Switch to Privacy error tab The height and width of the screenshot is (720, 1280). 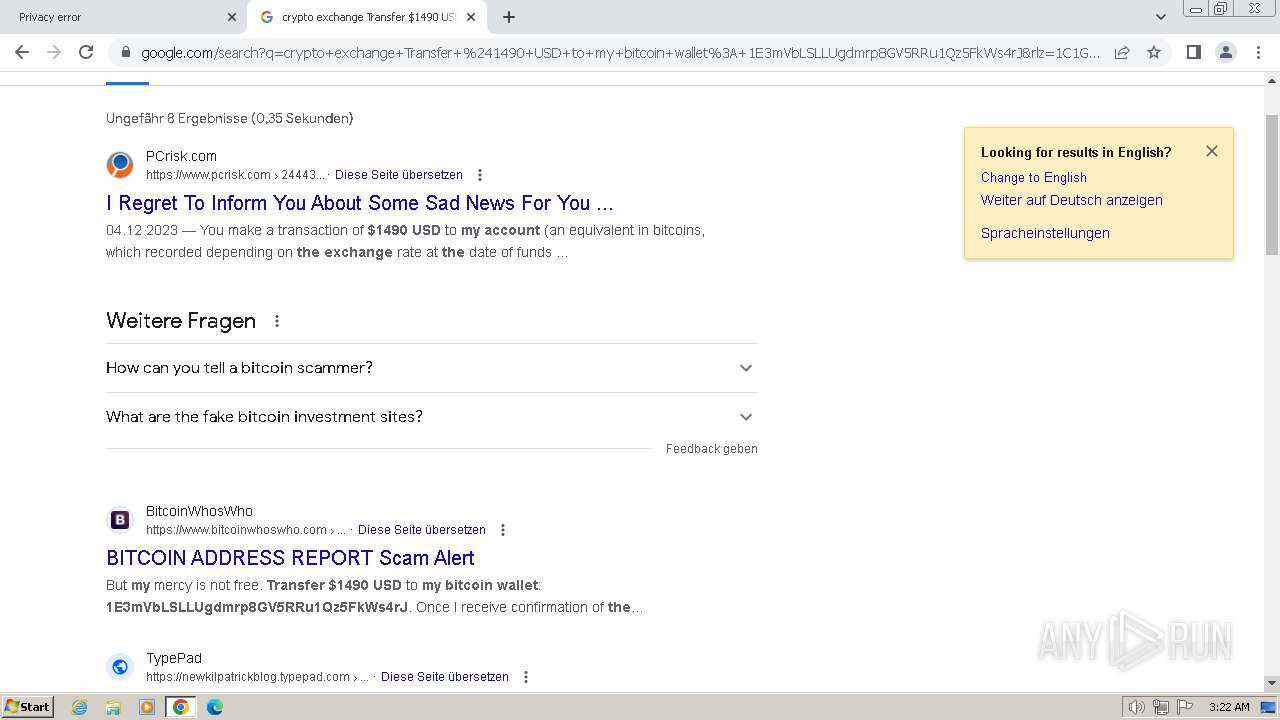click(123, 17)
